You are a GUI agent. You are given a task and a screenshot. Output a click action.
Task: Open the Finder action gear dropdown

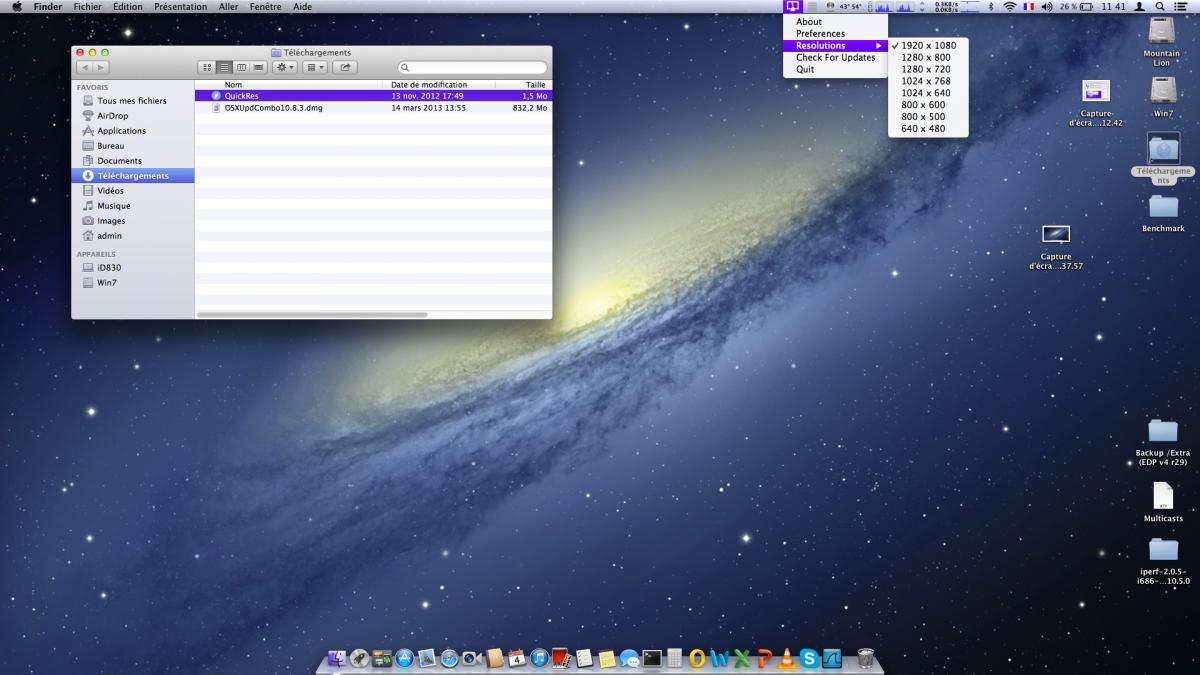coord(285,67)
